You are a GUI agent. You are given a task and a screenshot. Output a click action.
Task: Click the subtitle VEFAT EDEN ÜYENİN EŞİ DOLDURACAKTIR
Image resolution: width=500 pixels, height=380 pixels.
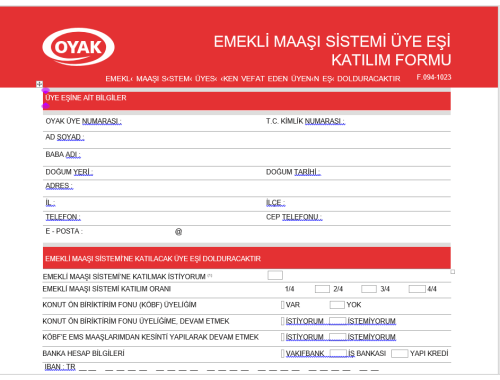pyautogui.click(x=320, y=79)
